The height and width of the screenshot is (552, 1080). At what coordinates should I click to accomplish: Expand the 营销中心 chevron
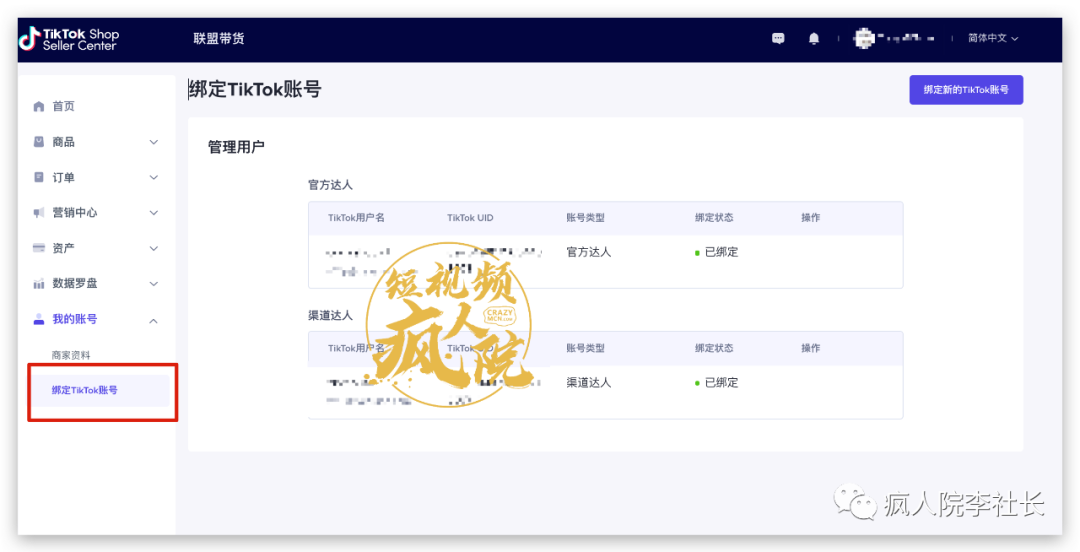point(154,213)
